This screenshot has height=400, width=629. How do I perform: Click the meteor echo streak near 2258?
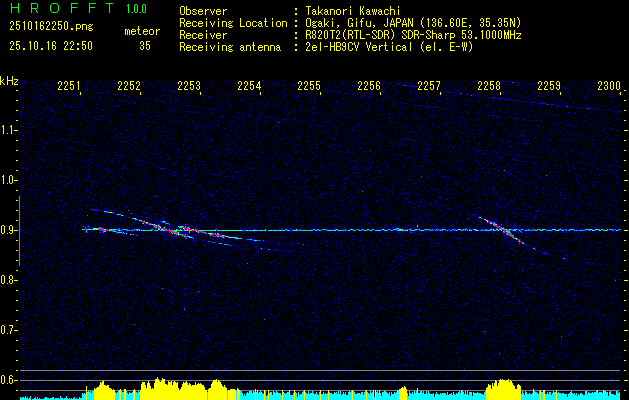505,230
